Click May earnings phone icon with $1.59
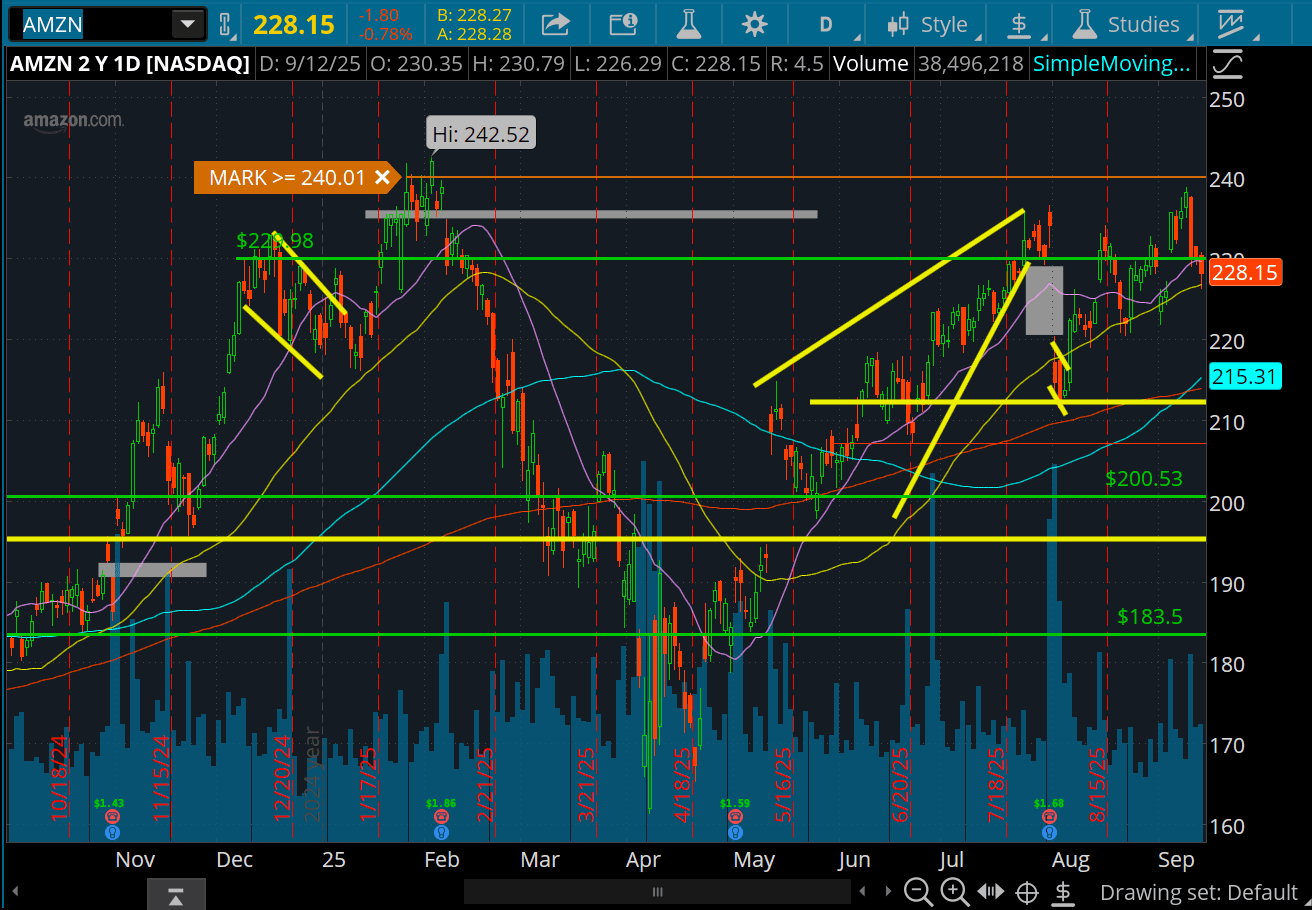Image resolution: width=1312 pixels, height=910 pixels. (x=735, y=817)
